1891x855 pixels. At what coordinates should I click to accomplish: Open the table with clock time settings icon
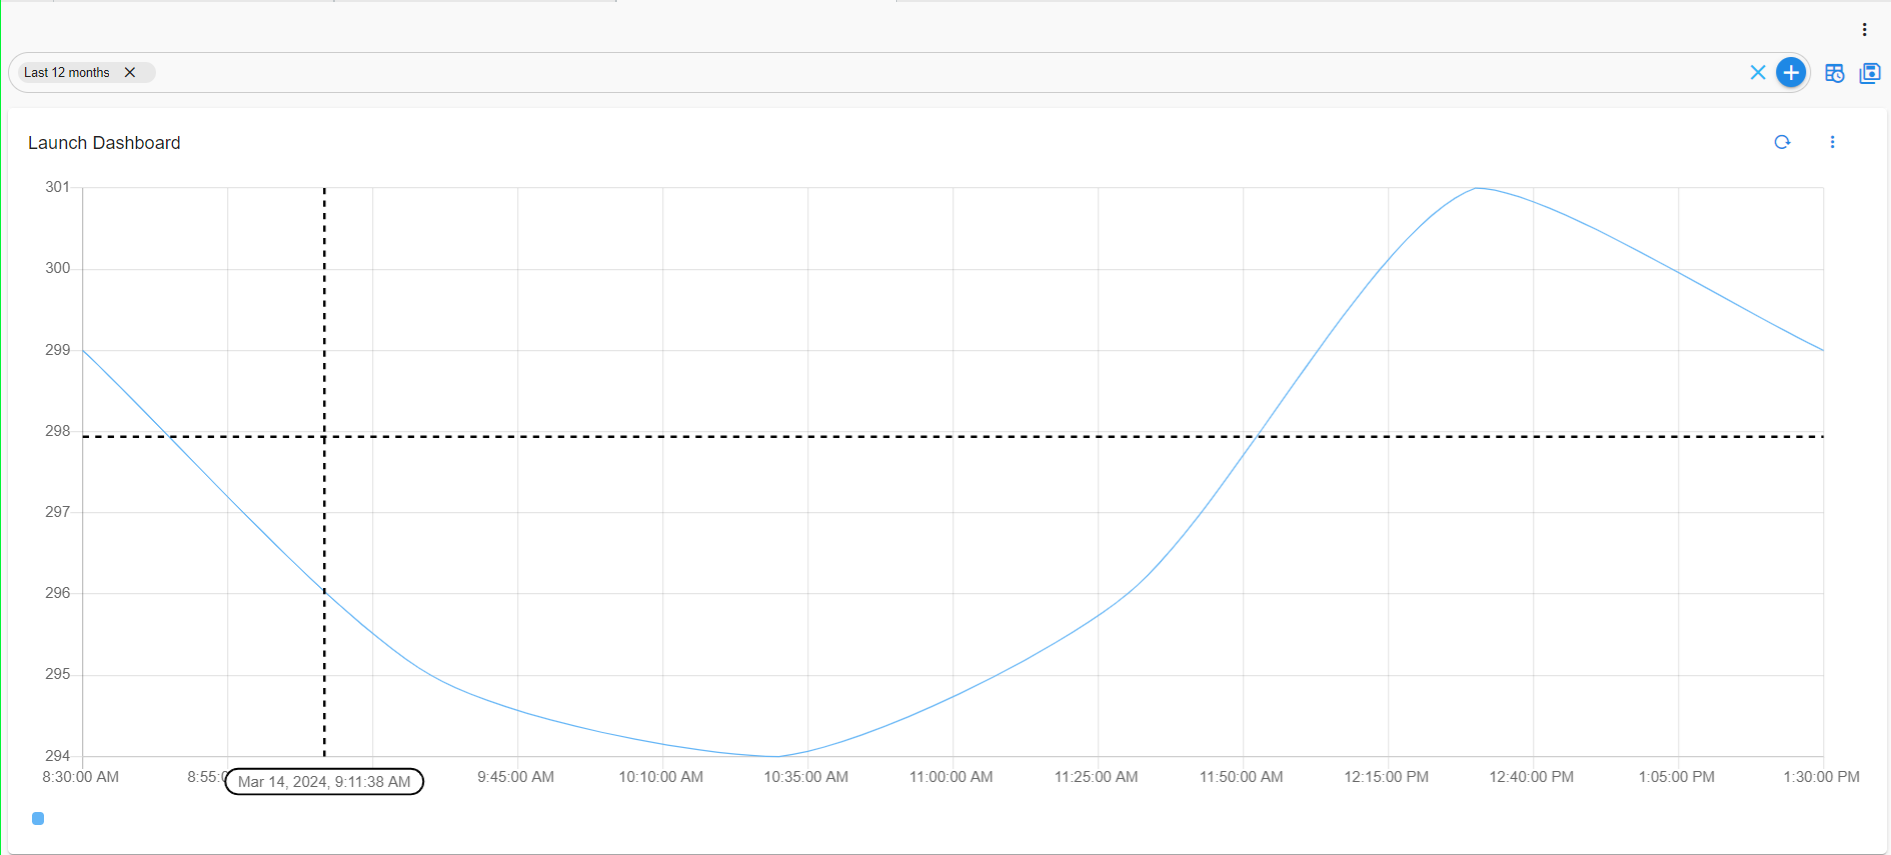pyautogui.click(x=1834, y=73)
